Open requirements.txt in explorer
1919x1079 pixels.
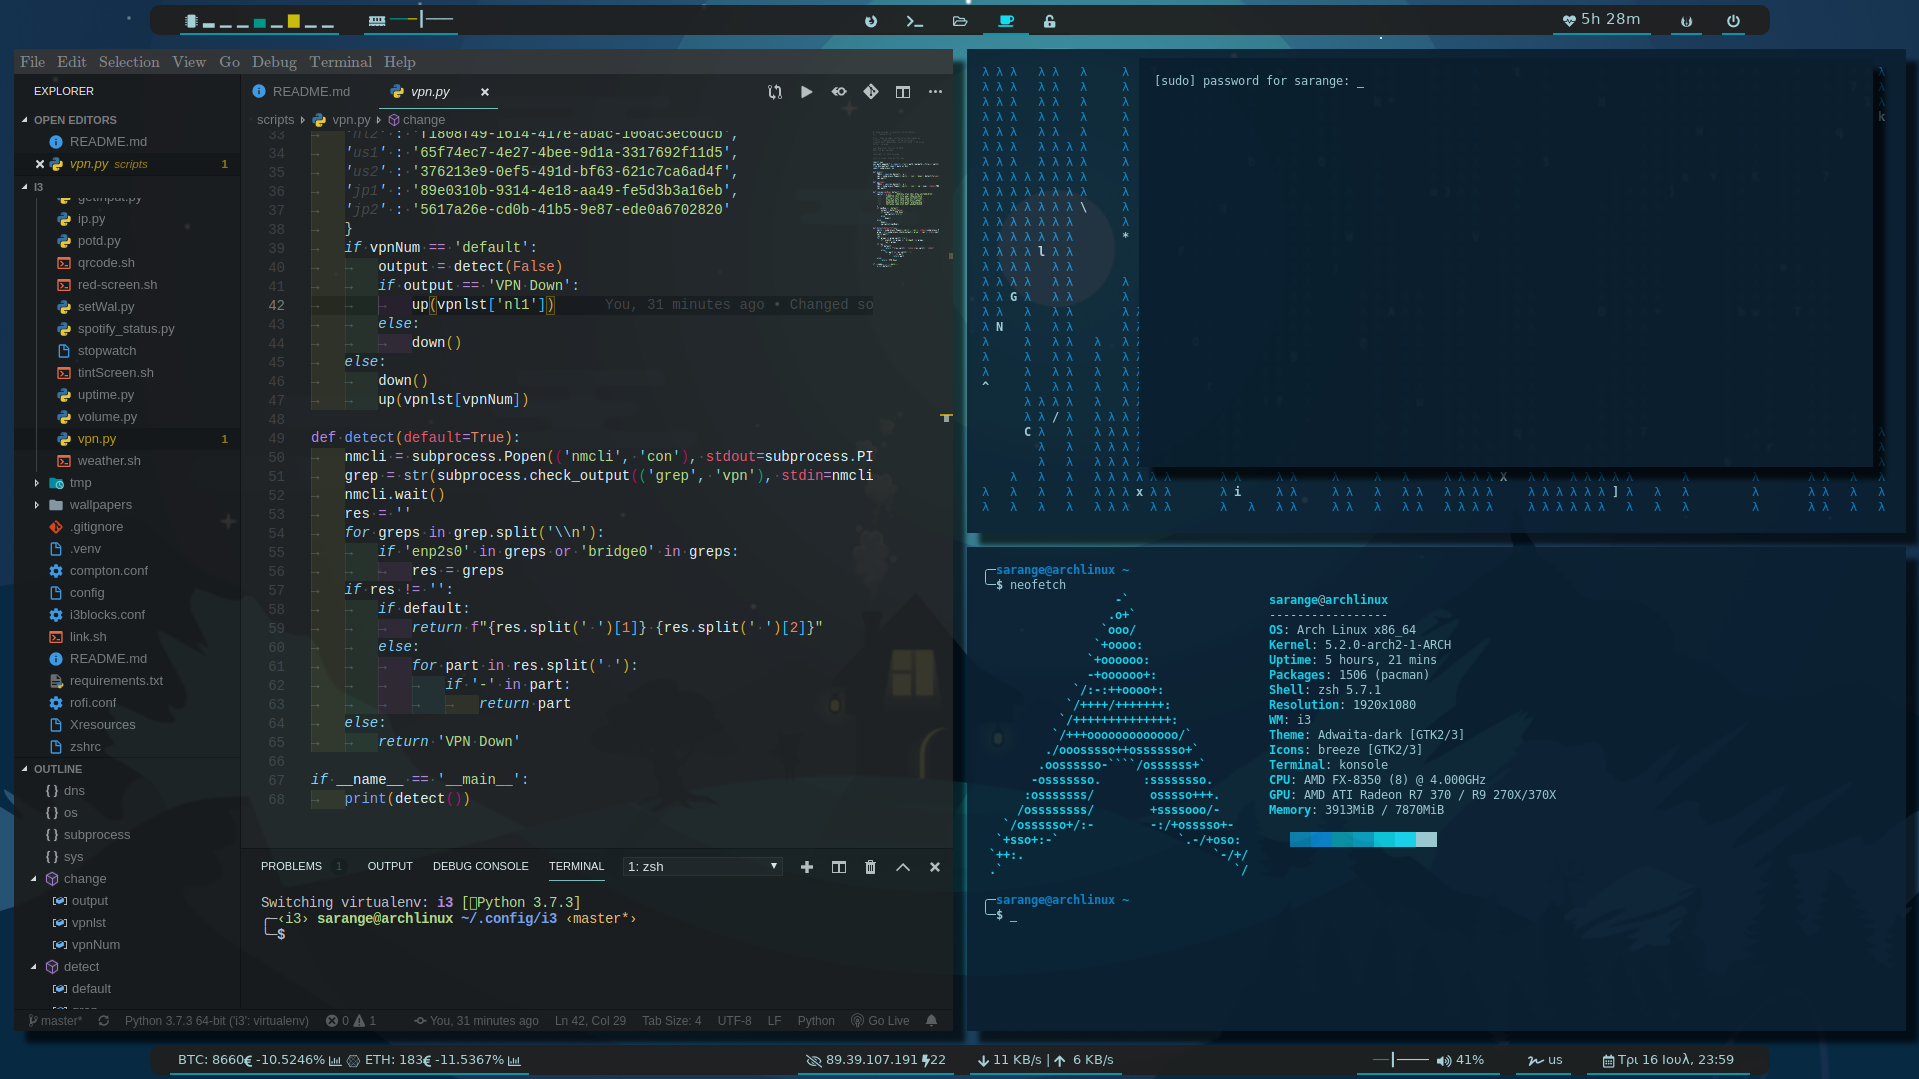tap(116, 681)
